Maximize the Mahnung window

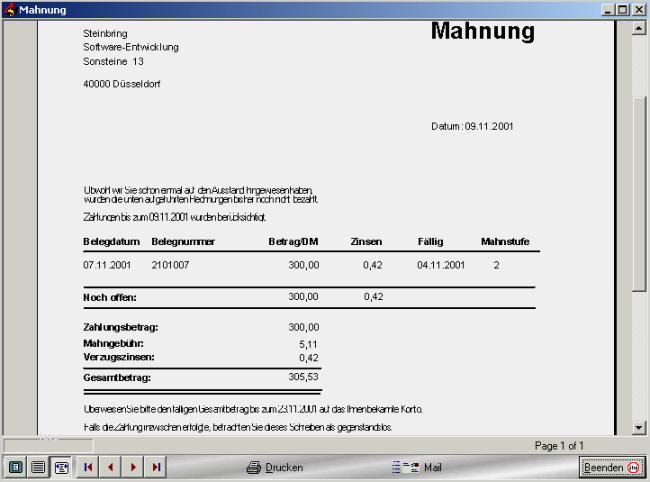(623, 10)
